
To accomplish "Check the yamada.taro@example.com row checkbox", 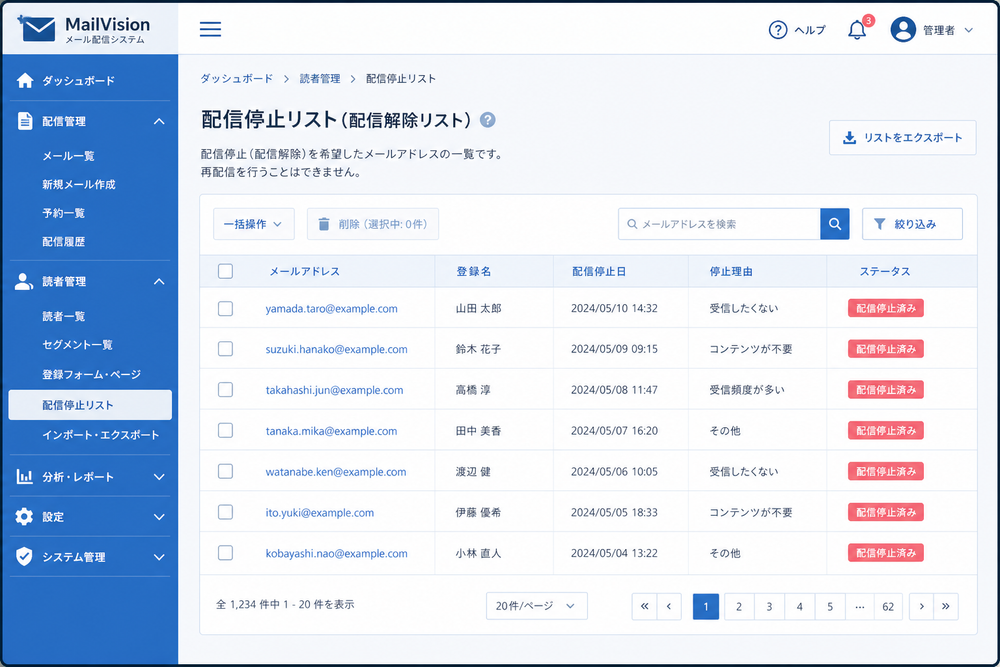I will click(225, 309).
